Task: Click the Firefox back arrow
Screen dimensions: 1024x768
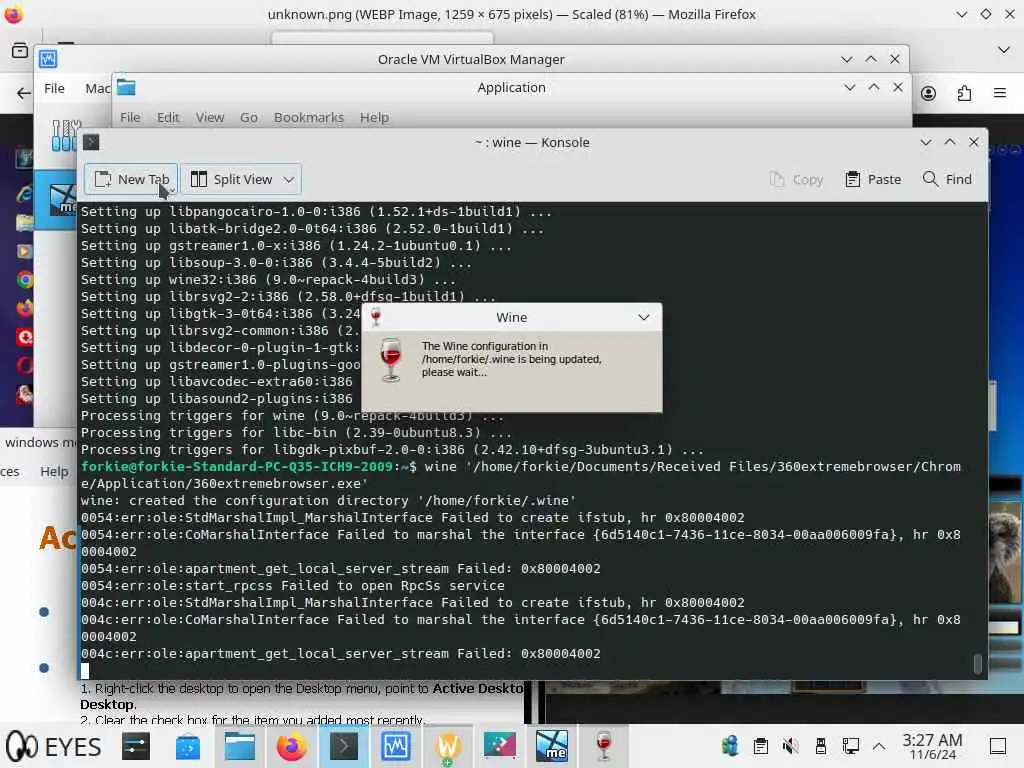Action: coord(24,93)
